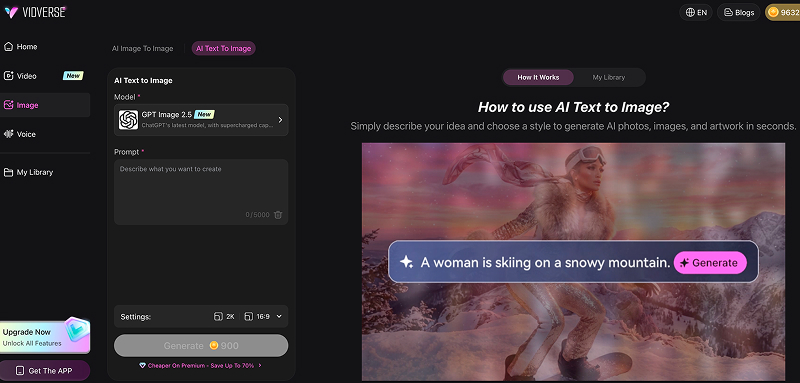Select the AI Text To Image tab
800x383 pixels.
[x=223, y=48]
